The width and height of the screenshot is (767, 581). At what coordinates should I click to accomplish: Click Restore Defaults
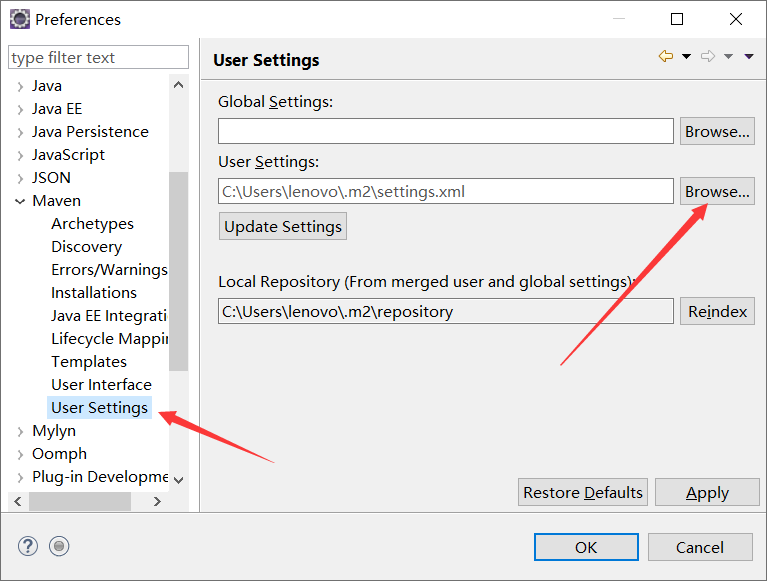point(583,492)
